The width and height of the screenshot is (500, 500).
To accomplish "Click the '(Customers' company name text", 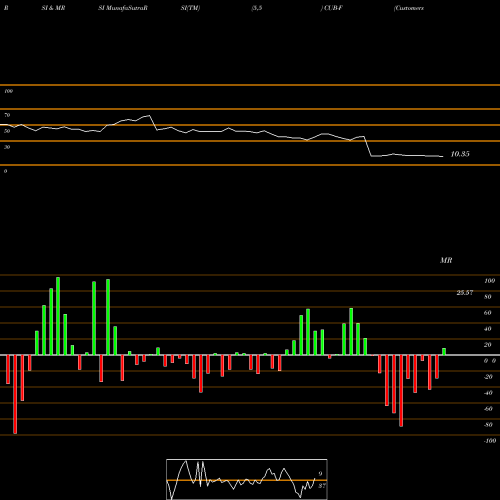I will (409, 8).
